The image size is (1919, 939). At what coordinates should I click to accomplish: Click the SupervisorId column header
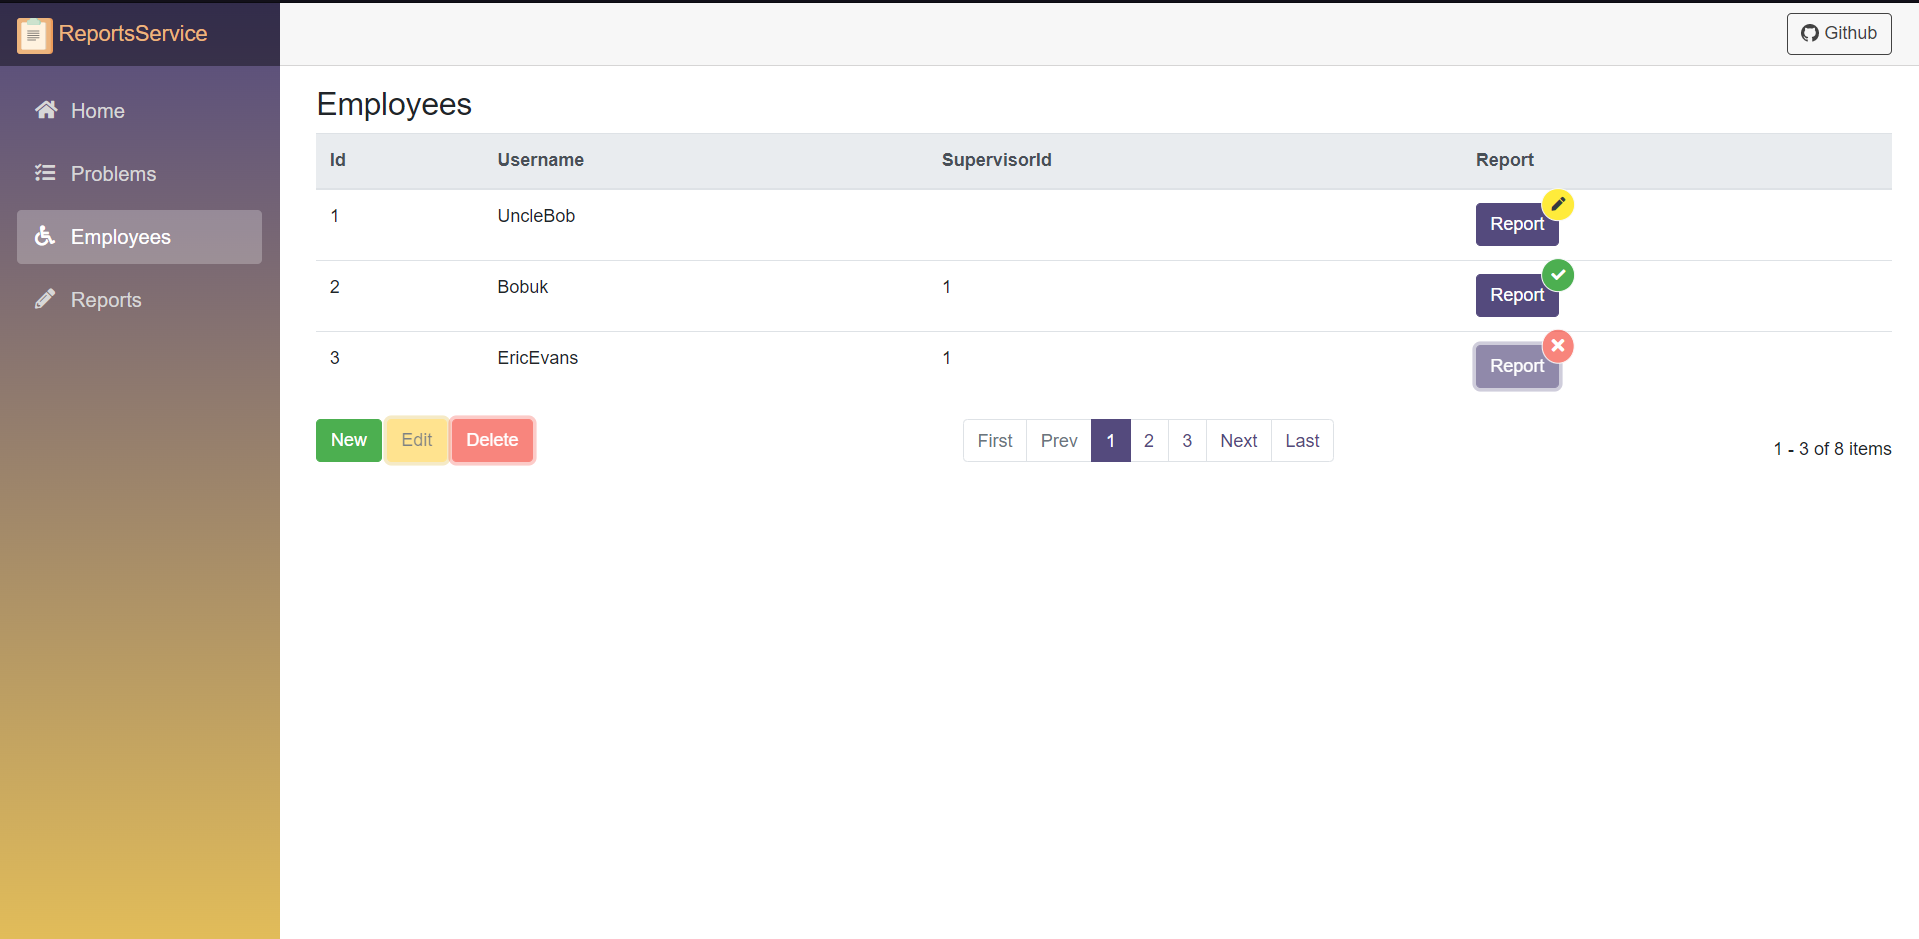997,160
